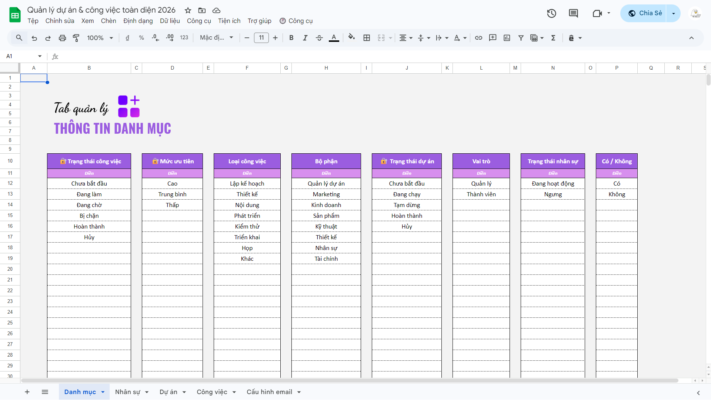Toggle bold formatting
The width and height of the screenshot is (711, 400).
(x=291, y=38)
